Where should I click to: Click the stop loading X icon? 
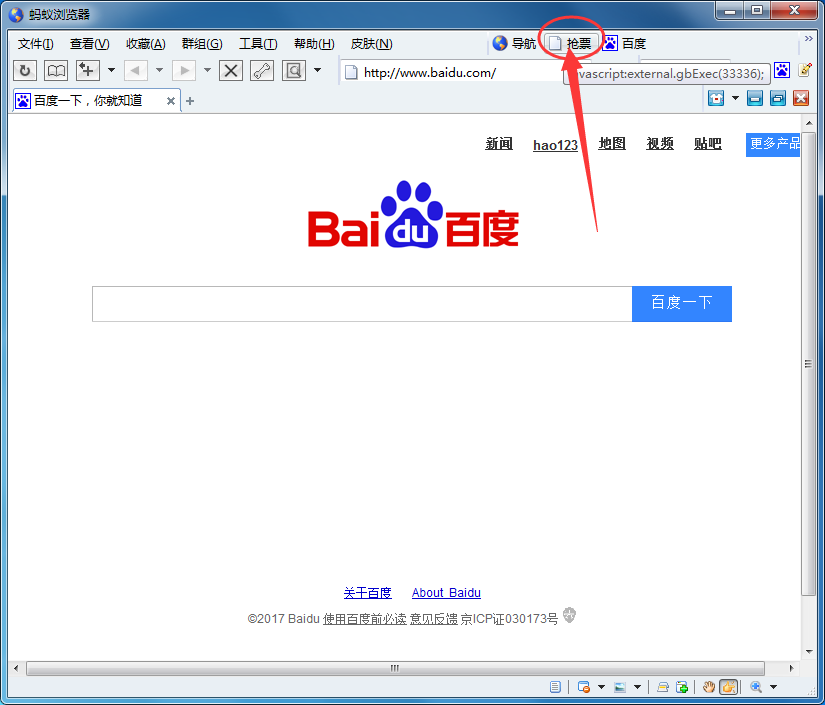click(x=231, y=70)
